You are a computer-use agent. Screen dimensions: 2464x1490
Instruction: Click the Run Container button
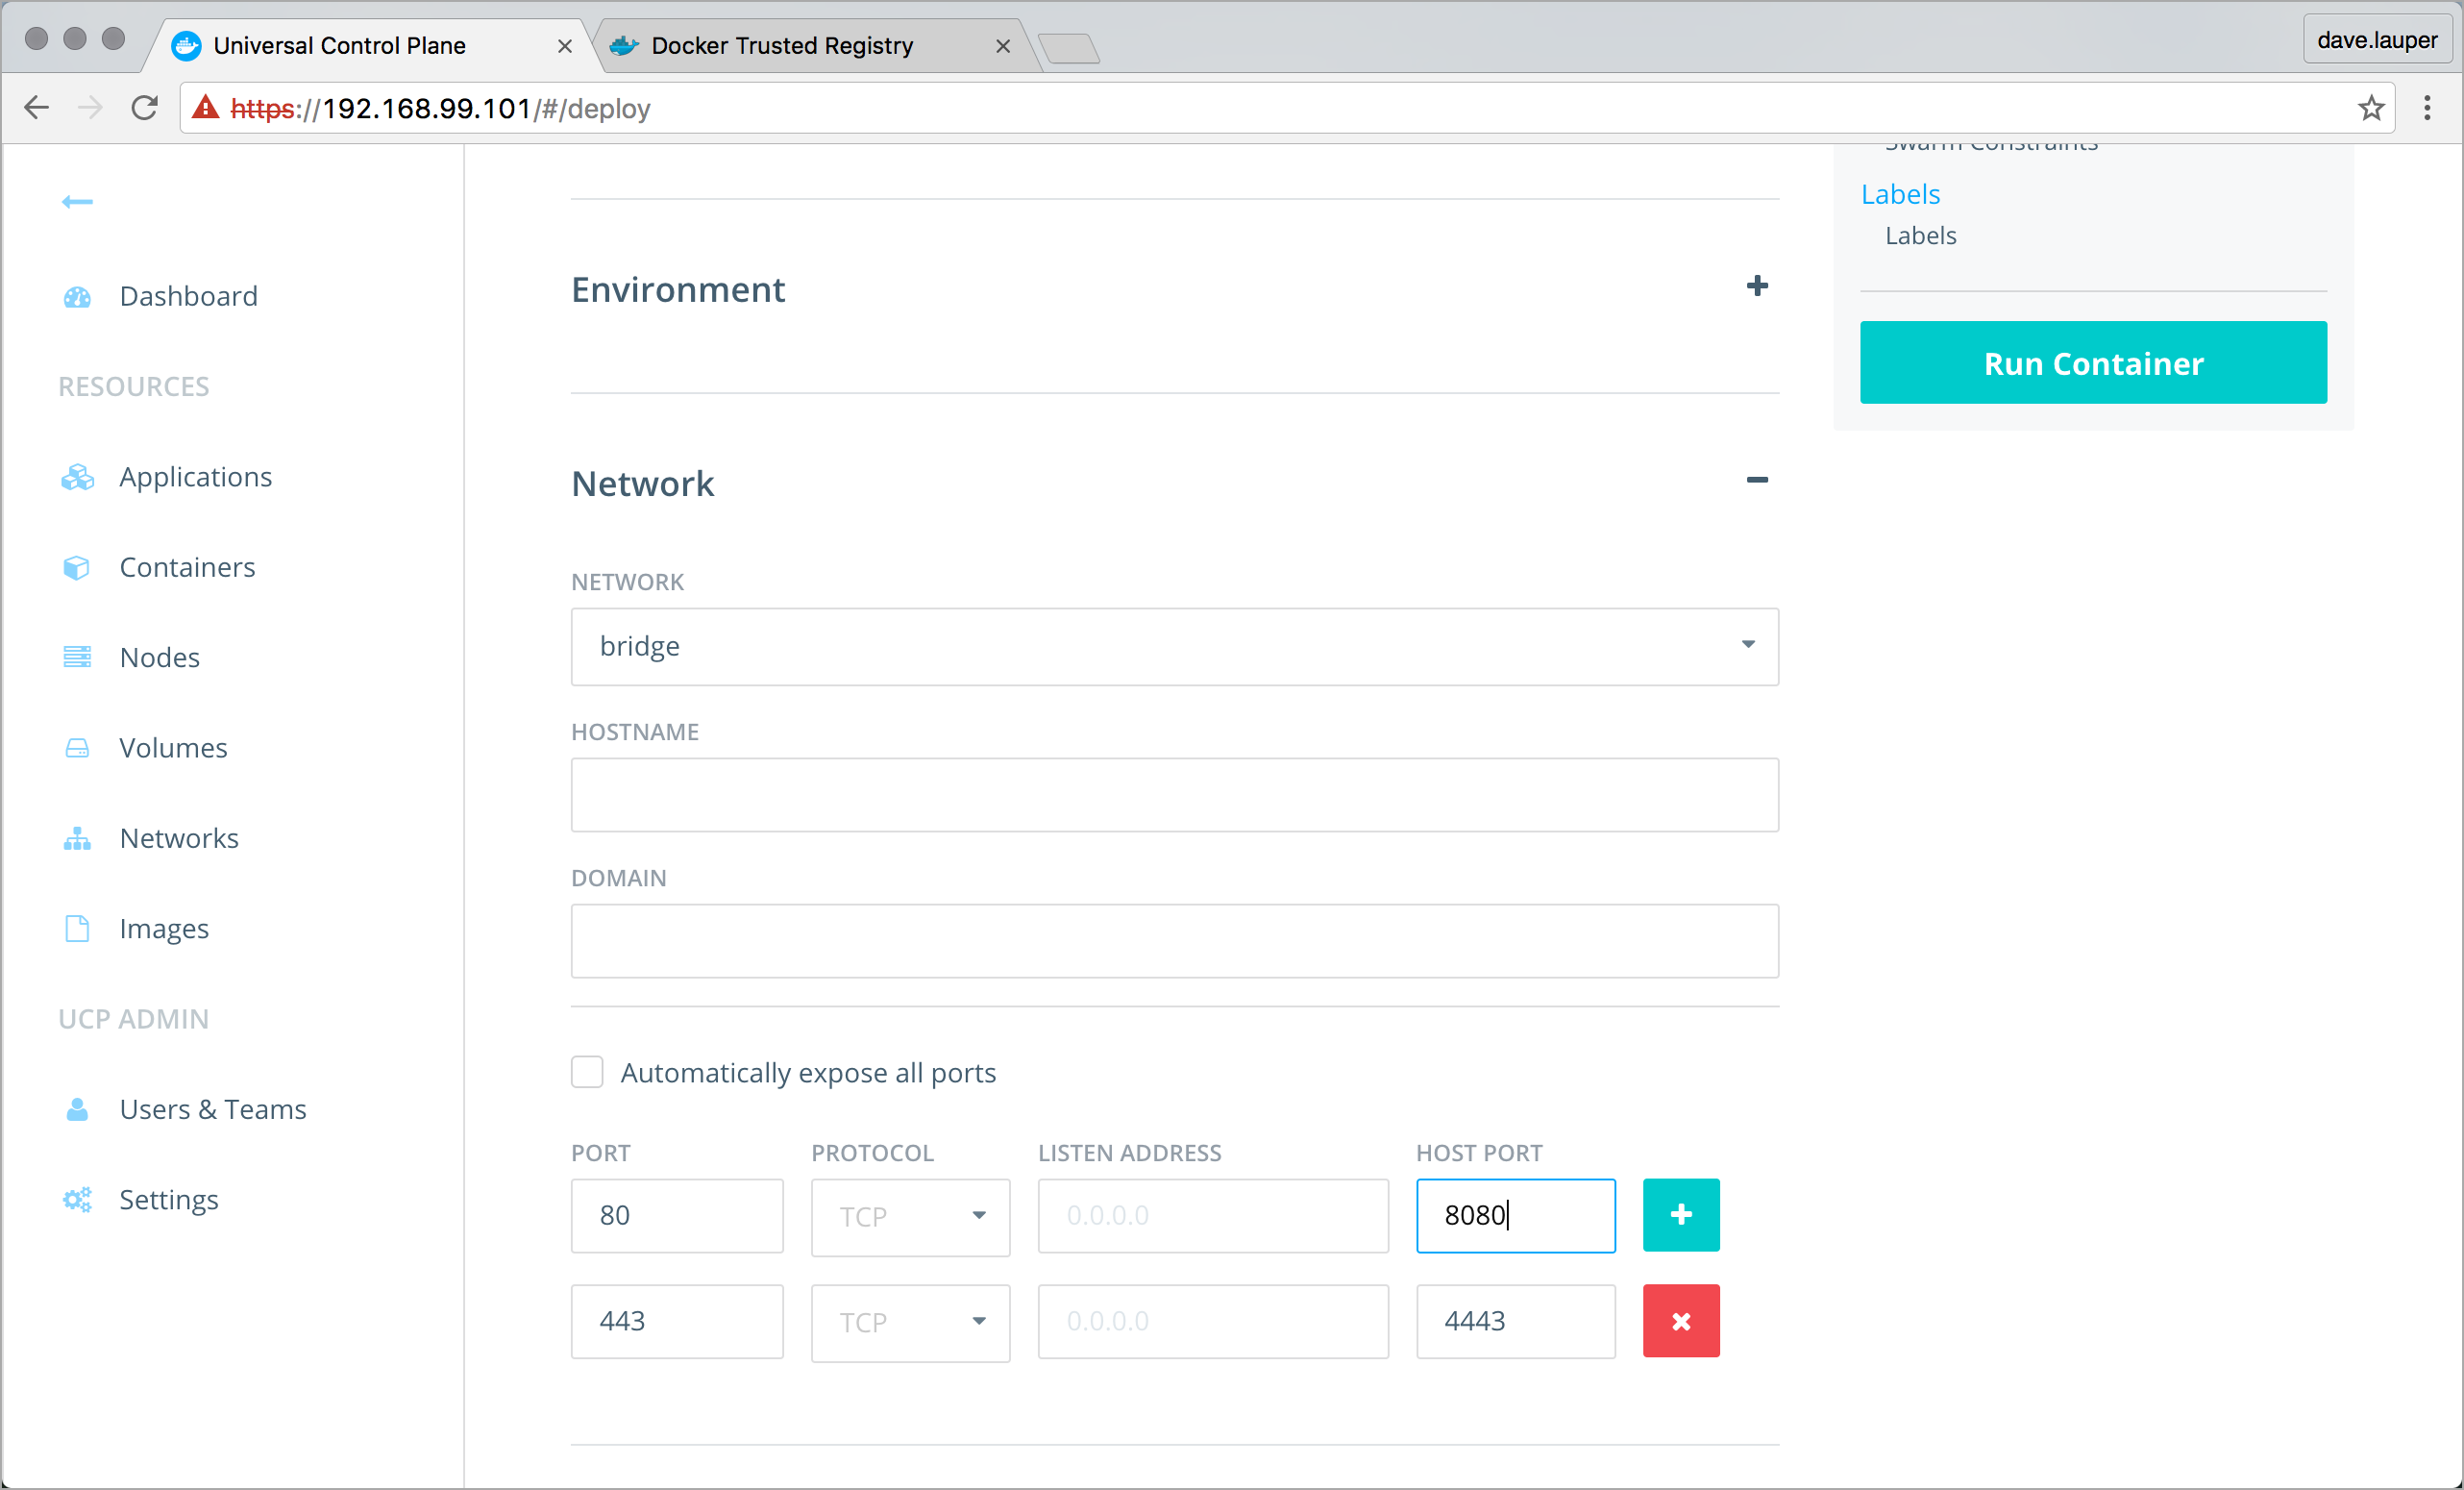coord(2092,363)
